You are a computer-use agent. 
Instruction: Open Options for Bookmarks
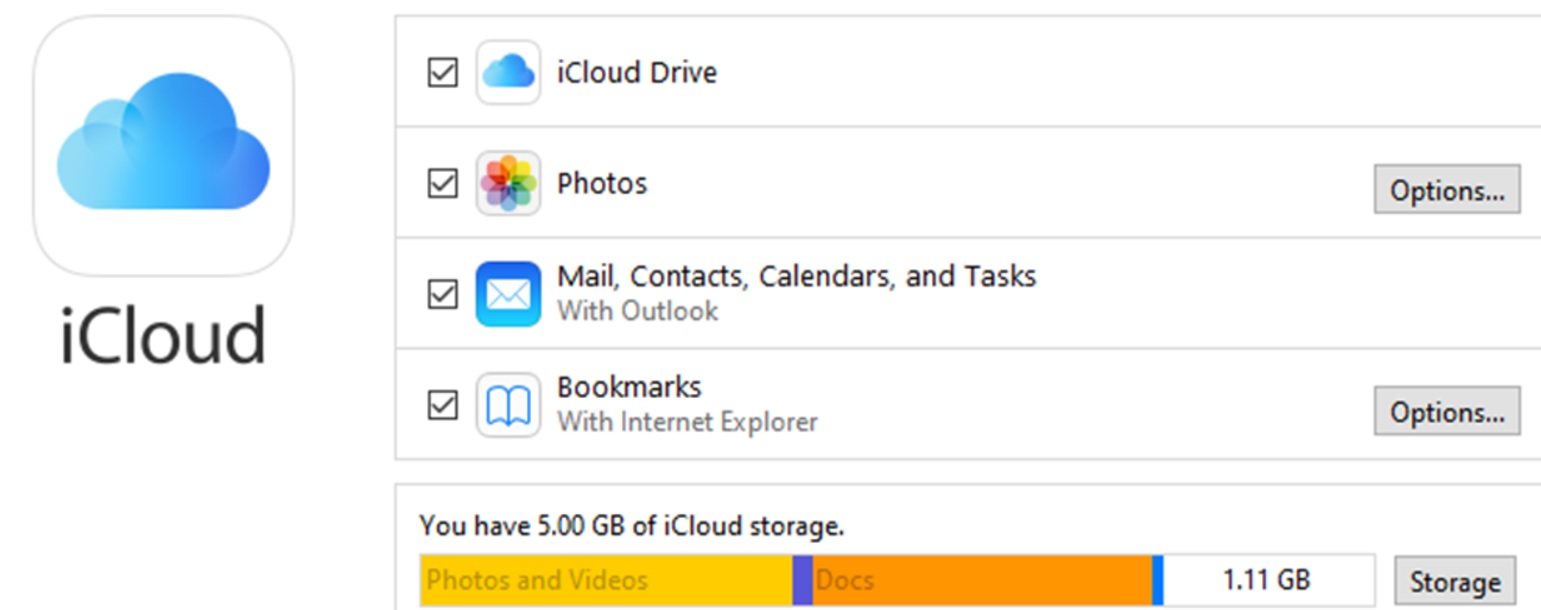click(x=1446, y=411)
